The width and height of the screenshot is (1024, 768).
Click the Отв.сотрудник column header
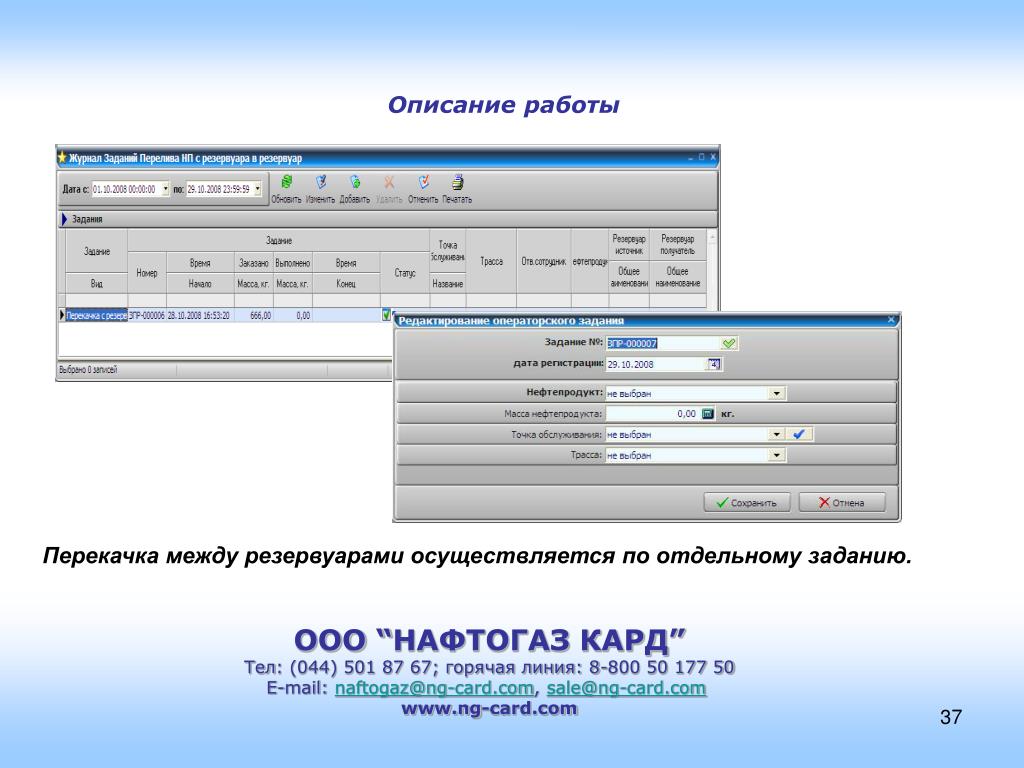pyautogui.click(x=543, y=261)
